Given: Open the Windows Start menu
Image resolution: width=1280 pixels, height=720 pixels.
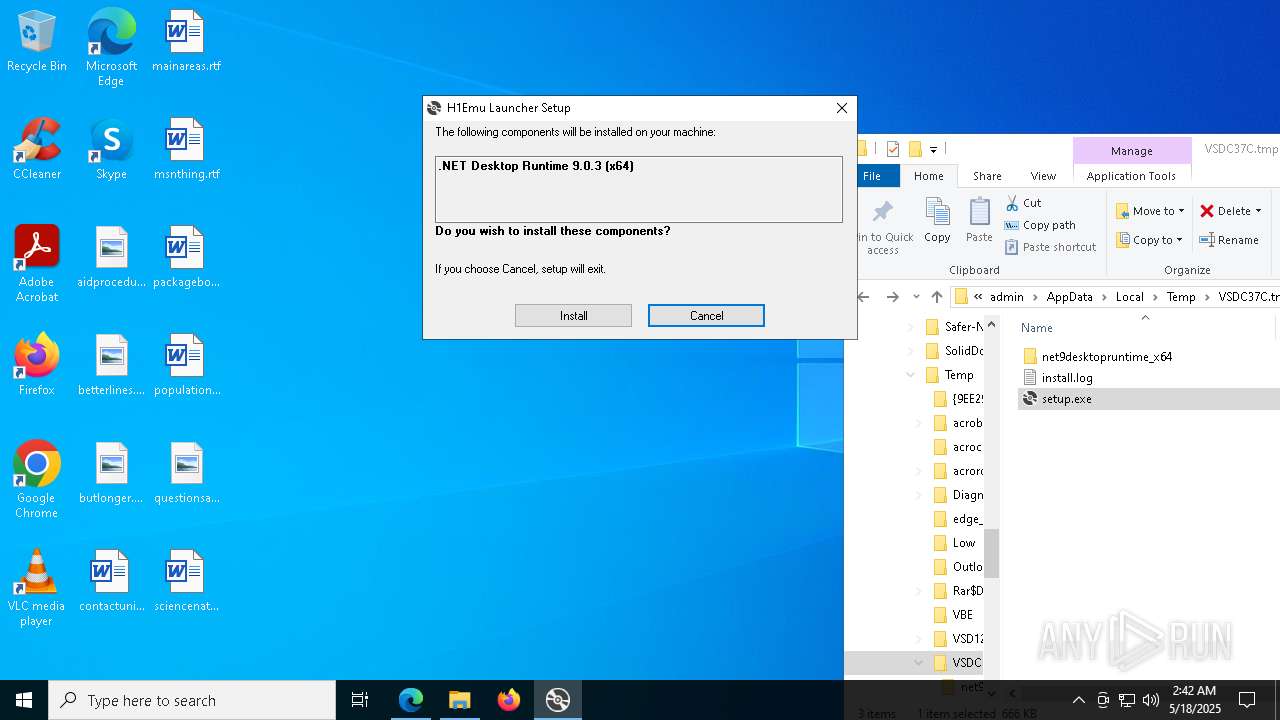Looking at the screenshot, I should tap(24, 700).
